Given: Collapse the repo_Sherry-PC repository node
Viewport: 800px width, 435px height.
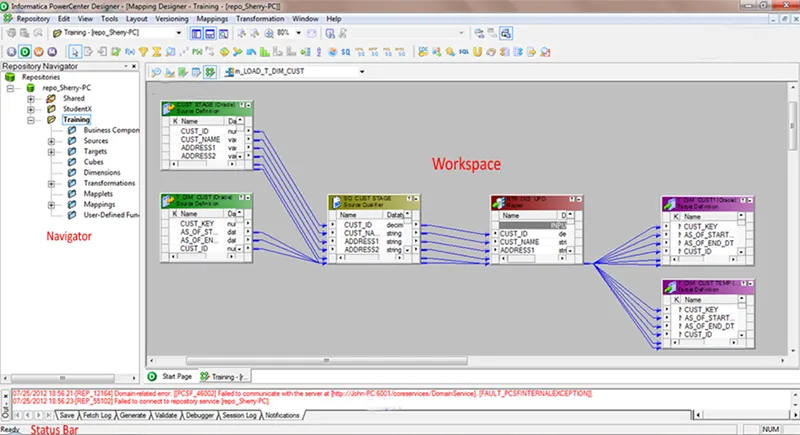Looking at the screenshot, I should click(x=10, y=88).
